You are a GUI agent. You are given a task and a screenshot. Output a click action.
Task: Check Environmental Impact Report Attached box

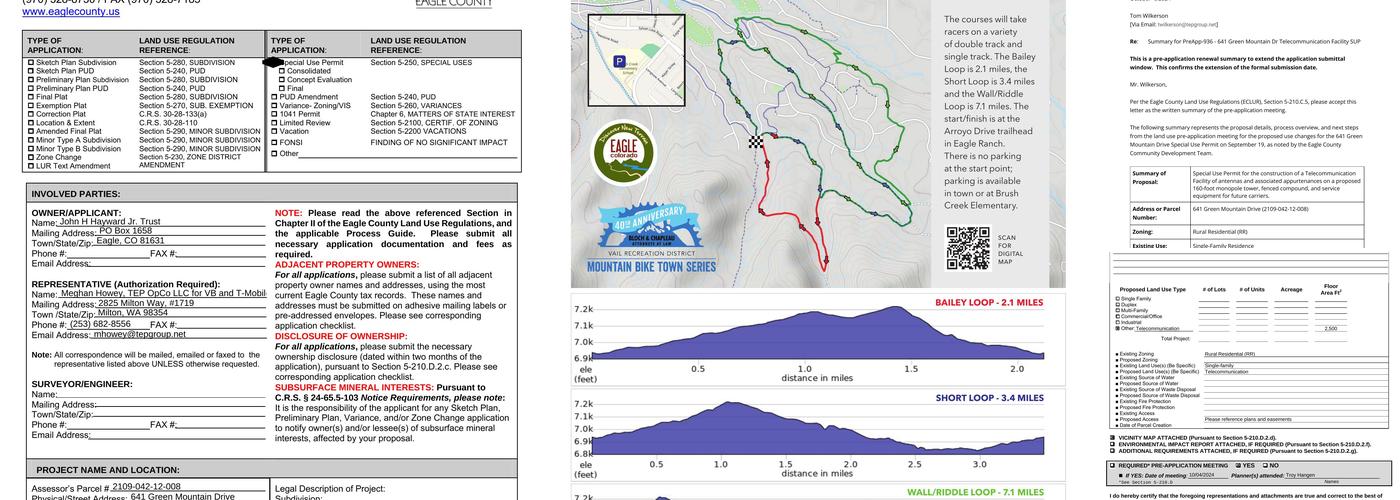1112,443
